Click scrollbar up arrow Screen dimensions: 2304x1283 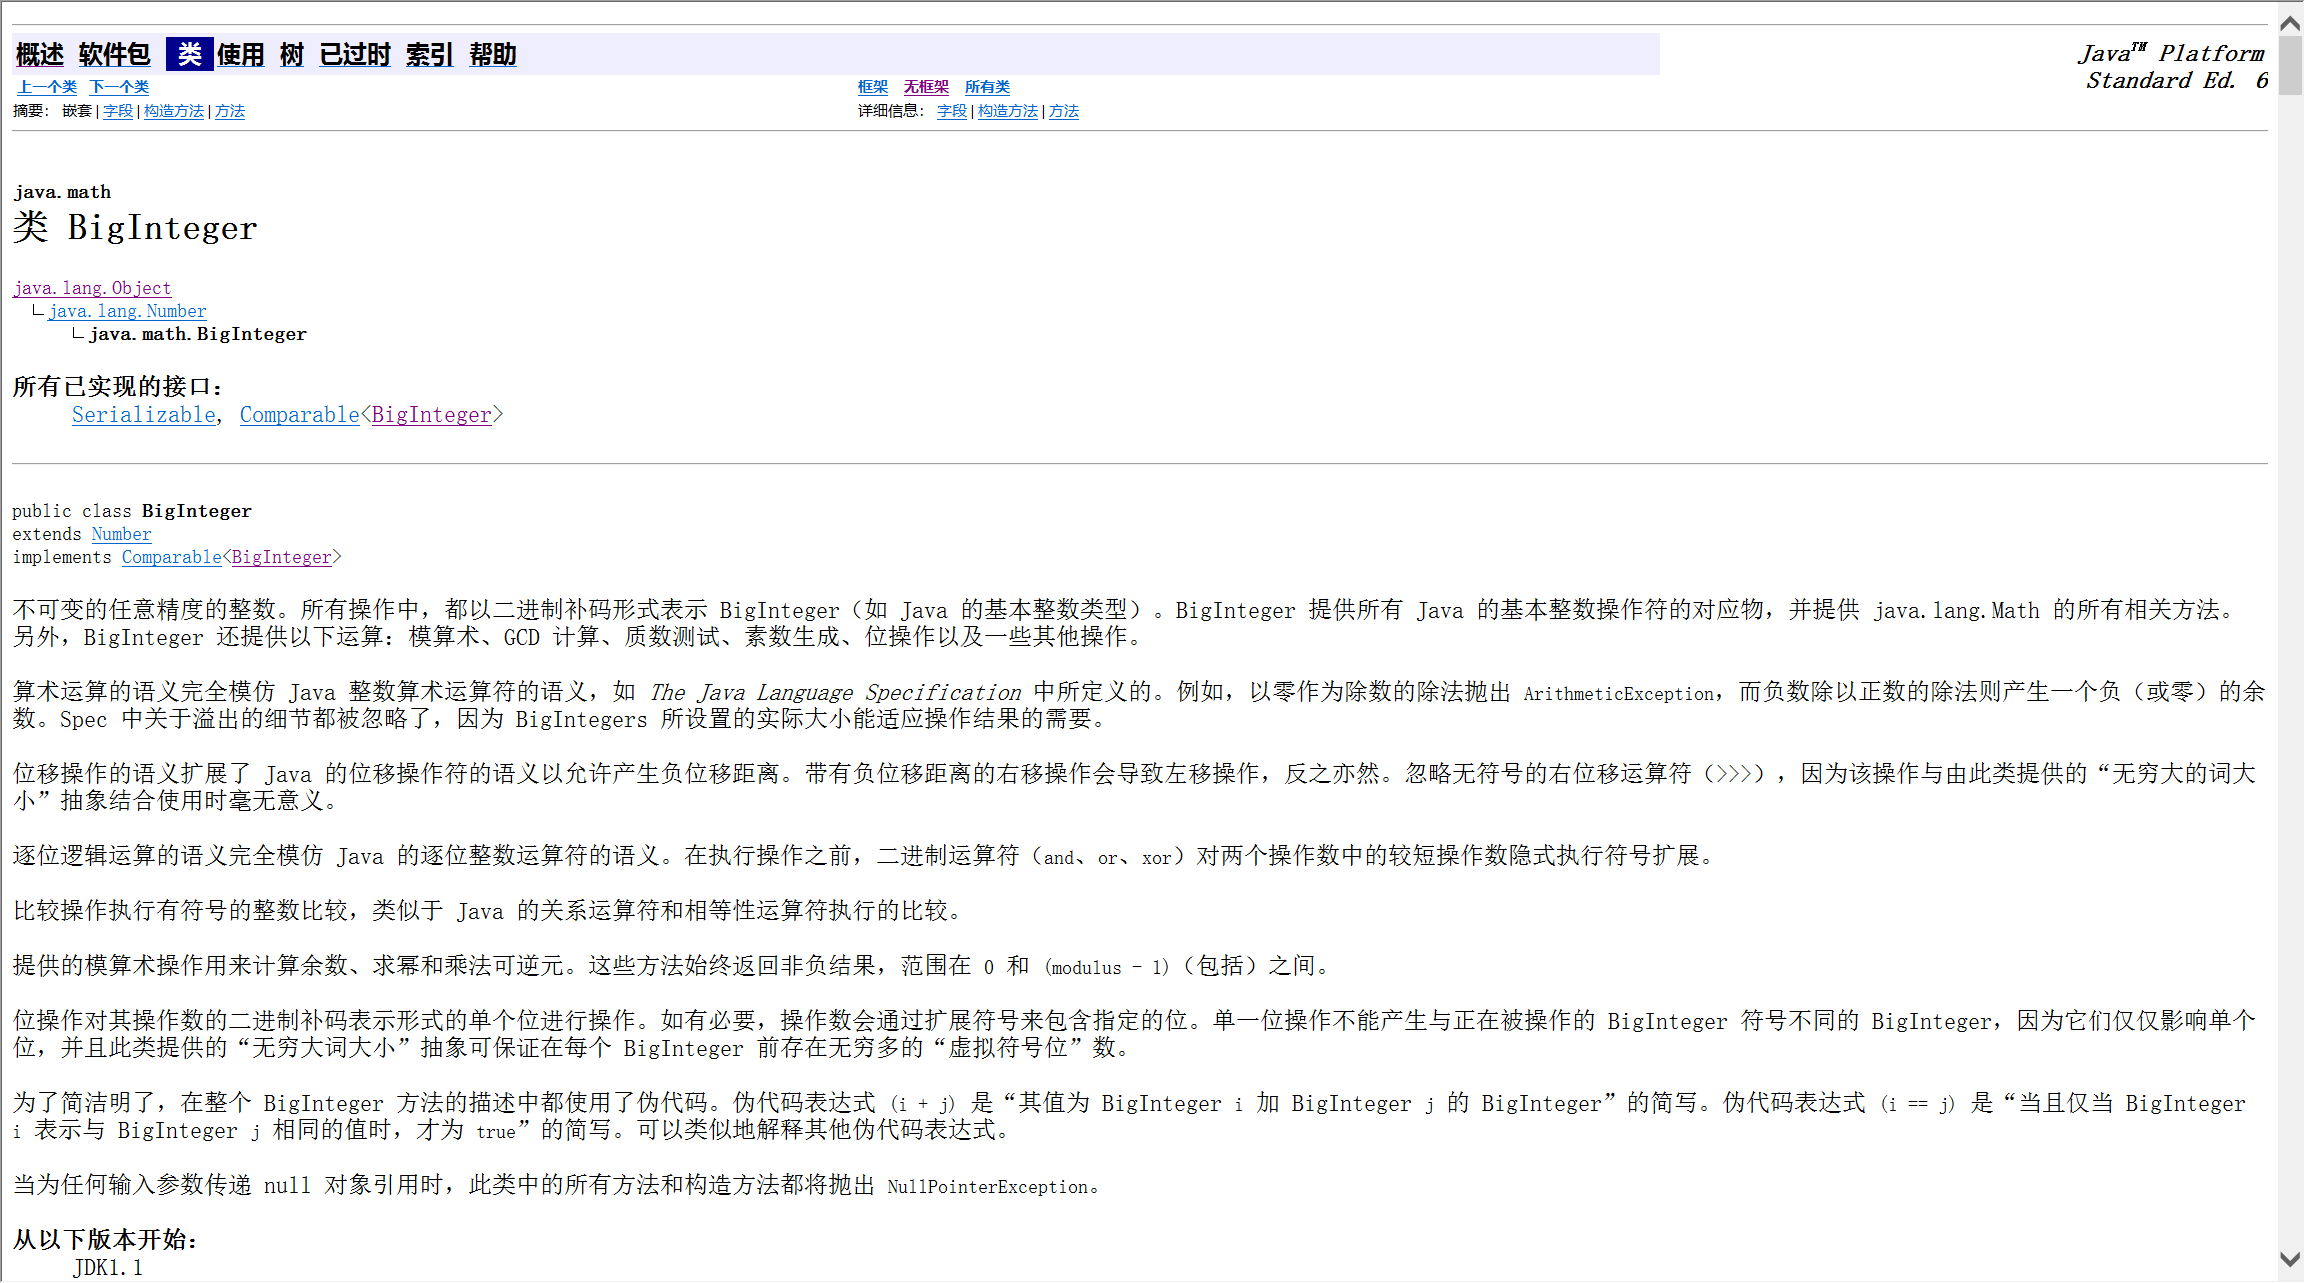point(2290,23)
